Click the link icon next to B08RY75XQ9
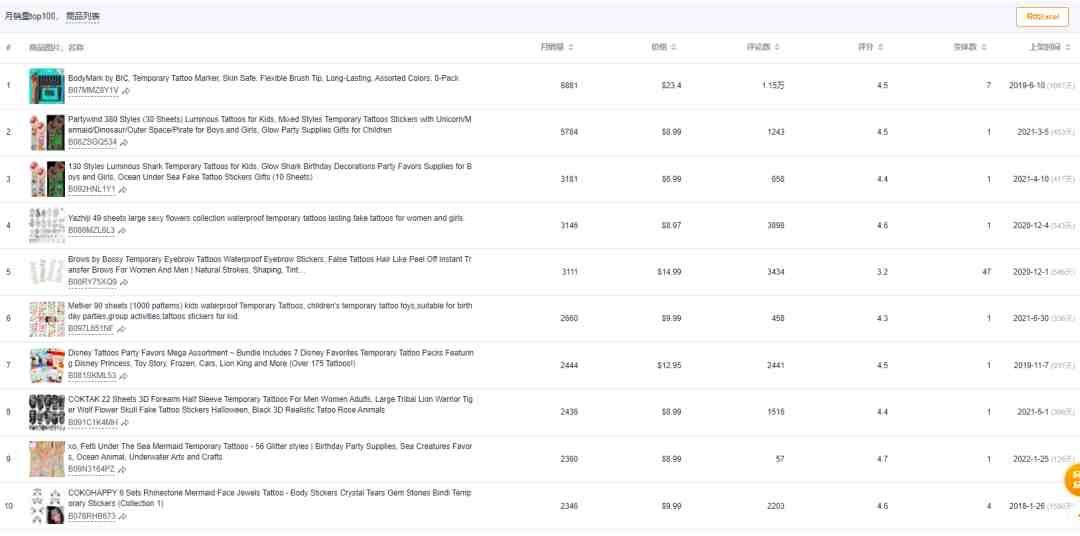 123,282
